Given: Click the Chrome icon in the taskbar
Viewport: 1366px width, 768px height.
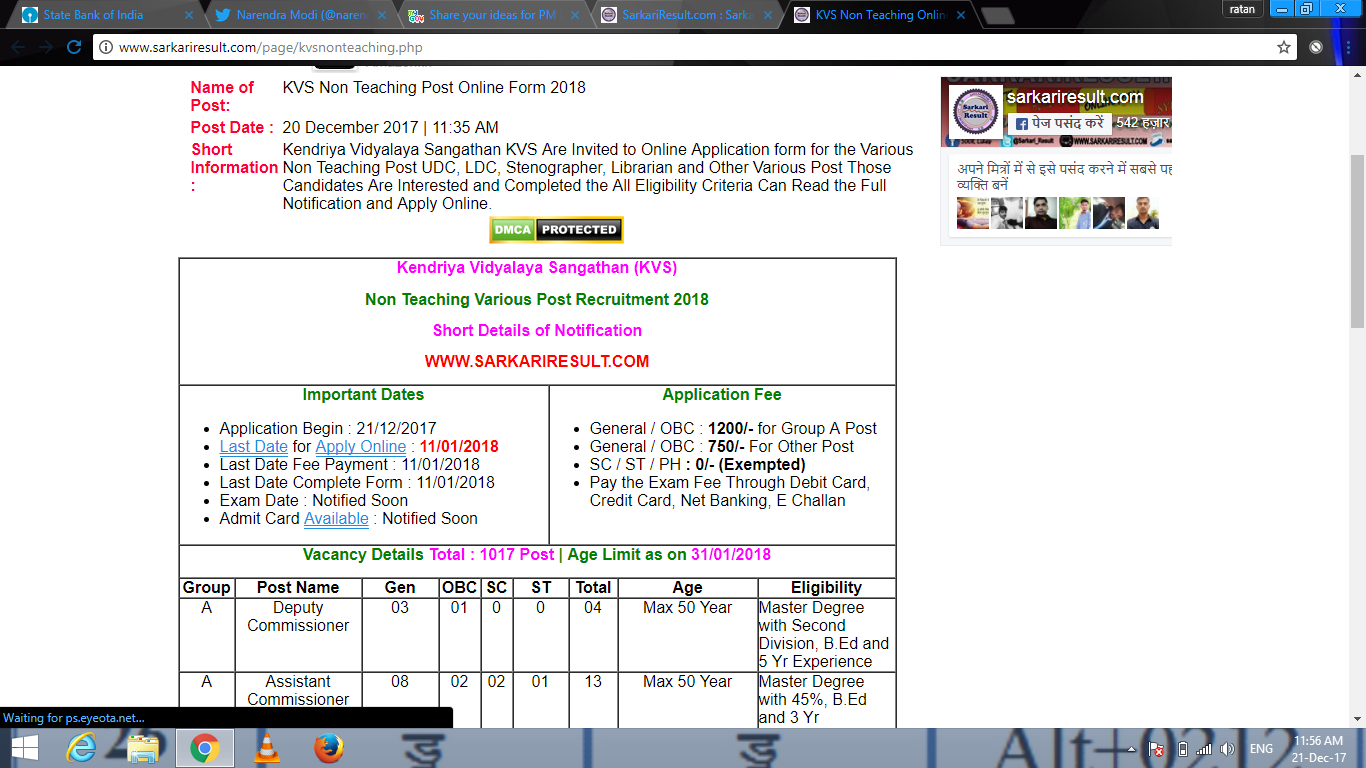Looking at the screenshot, I should [x=205, y=748].
